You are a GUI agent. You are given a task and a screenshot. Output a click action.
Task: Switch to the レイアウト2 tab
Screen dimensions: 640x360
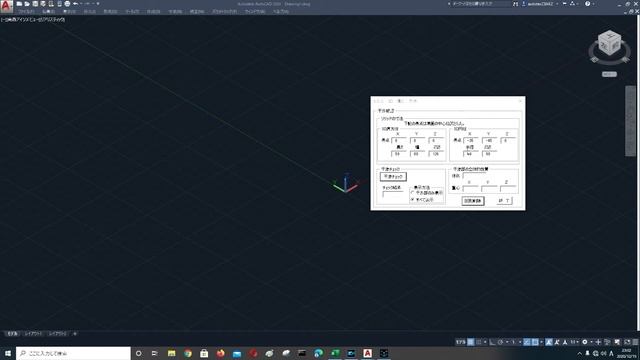57,334
